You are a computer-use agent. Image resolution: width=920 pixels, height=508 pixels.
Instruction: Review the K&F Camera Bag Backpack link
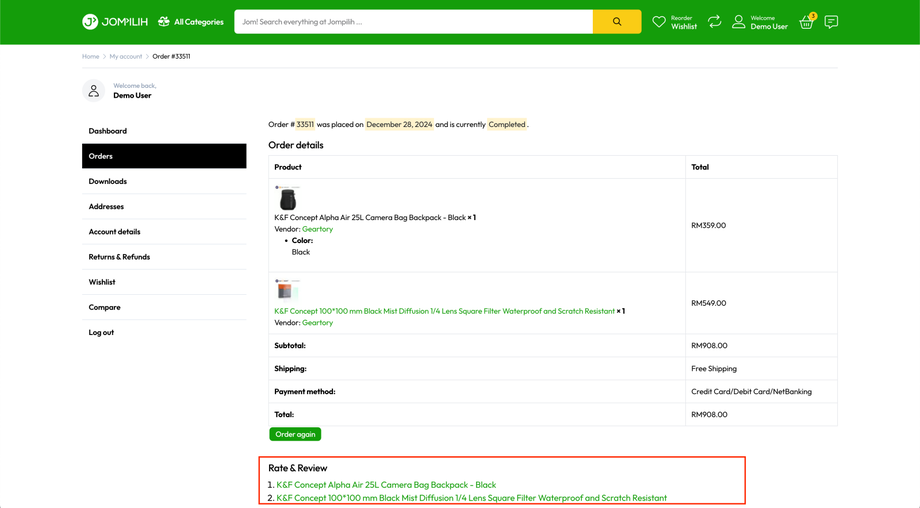[x=386, y=485]
